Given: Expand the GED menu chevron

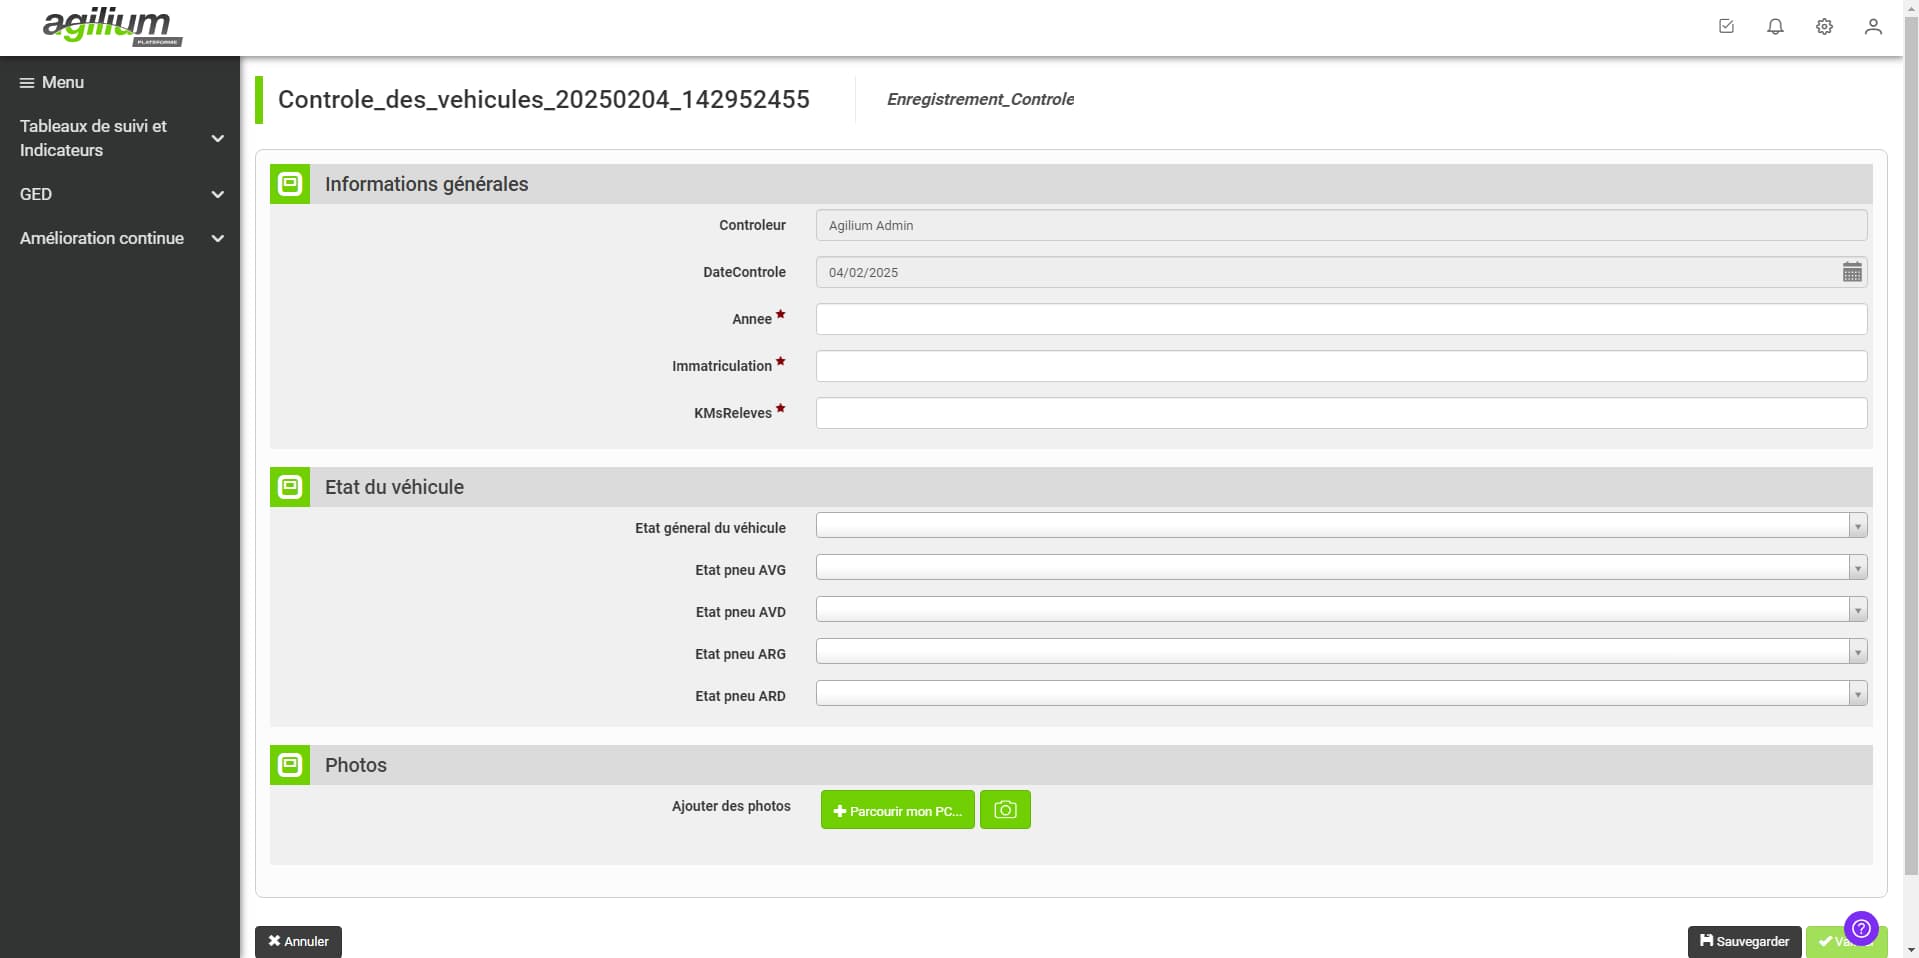Looking at the screenshot, I should 217,194.
